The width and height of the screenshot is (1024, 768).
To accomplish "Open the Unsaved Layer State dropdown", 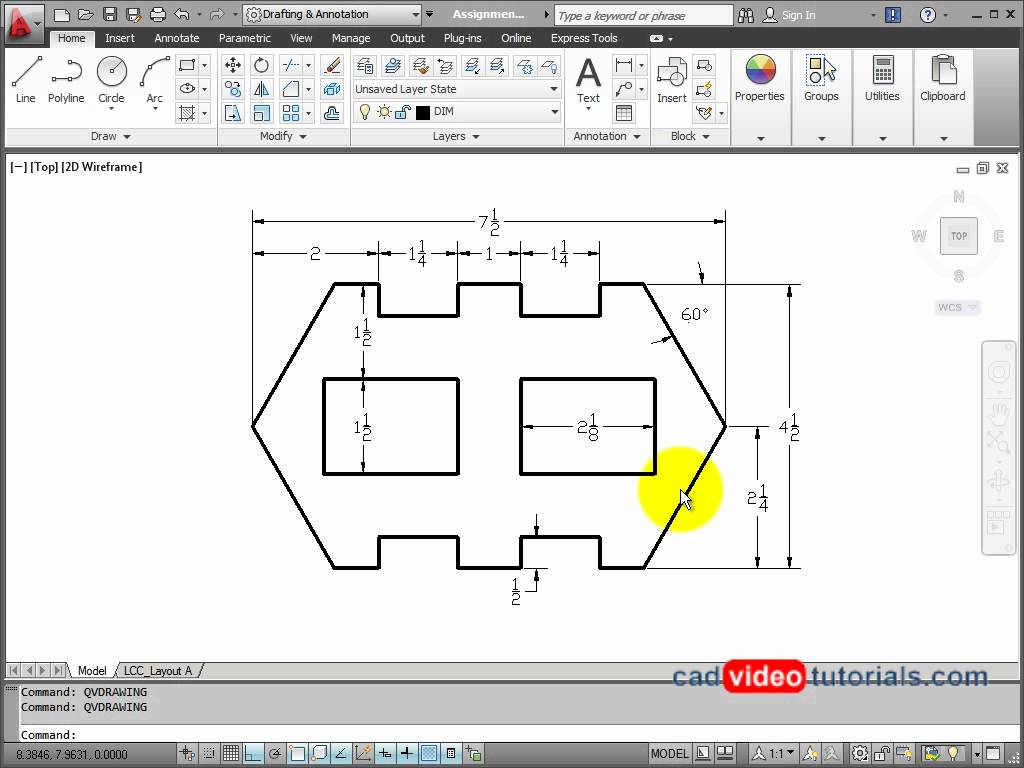I will click(553, 89).
